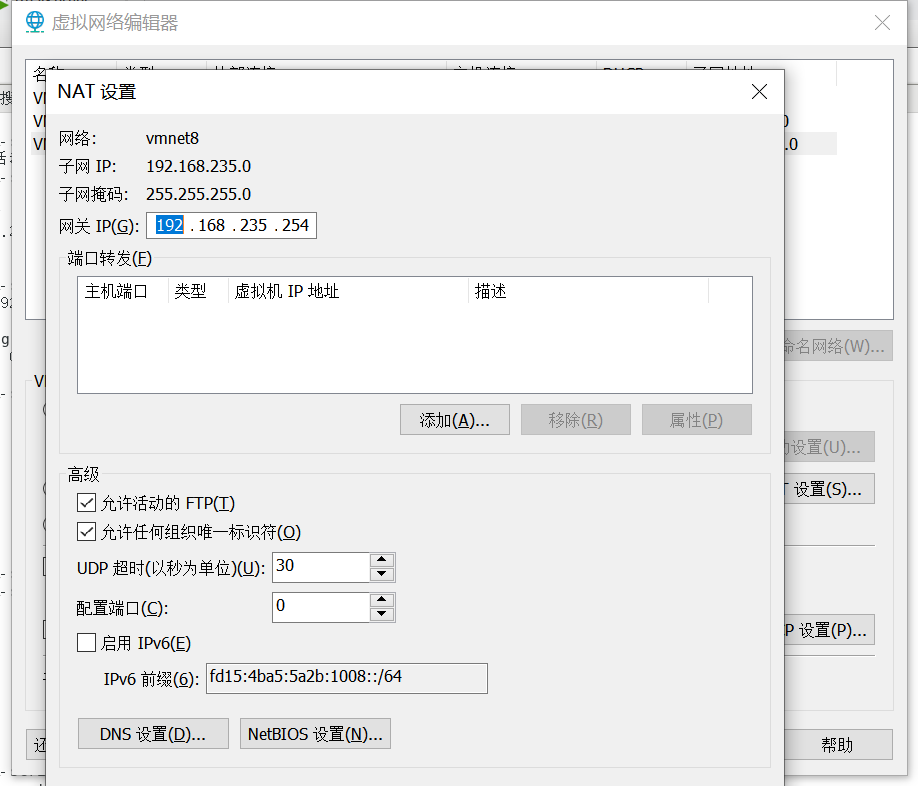
Task: Enable the 启用 IPv6(E) checkbox
Action: coord(87,643)
